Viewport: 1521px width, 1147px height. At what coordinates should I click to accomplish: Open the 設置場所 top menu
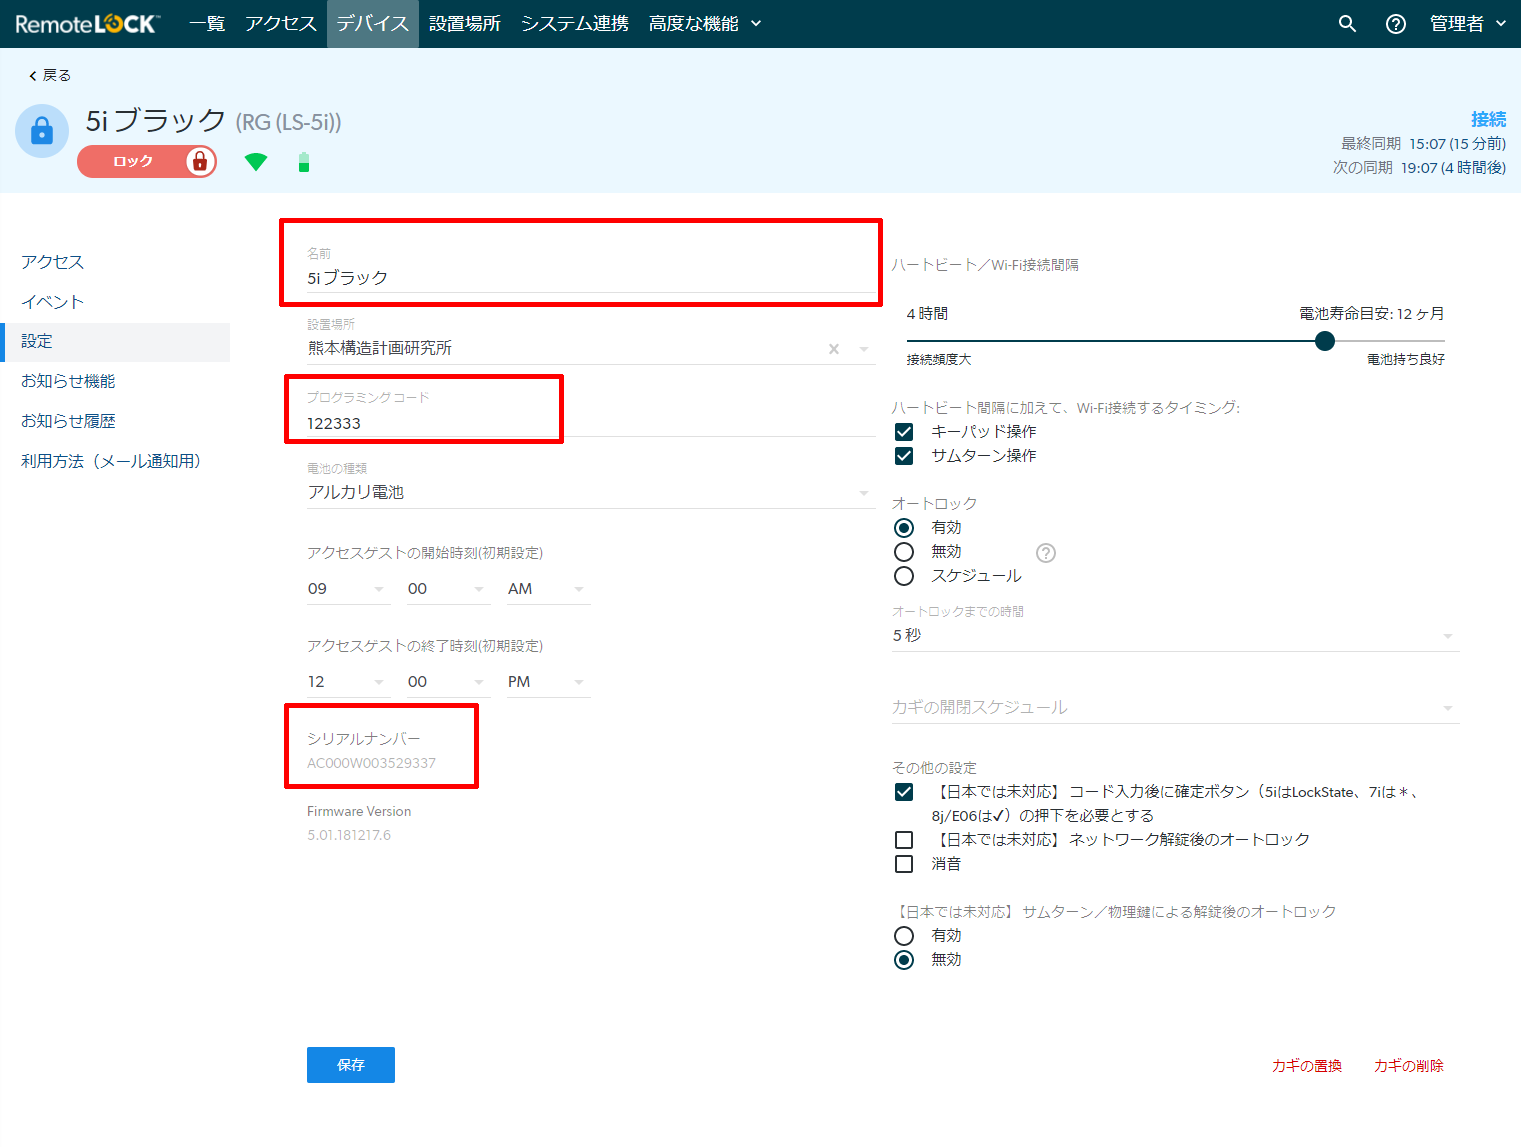point(465,24)
